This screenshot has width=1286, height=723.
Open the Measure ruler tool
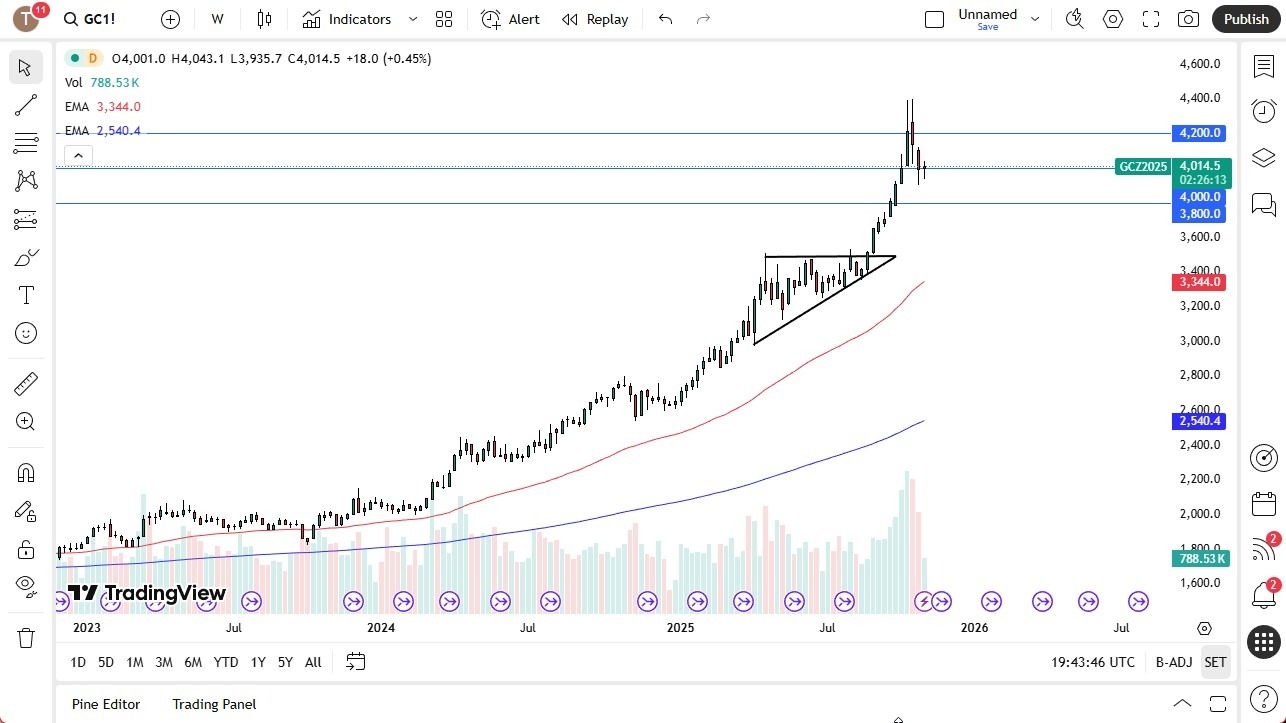click(26, 383)
